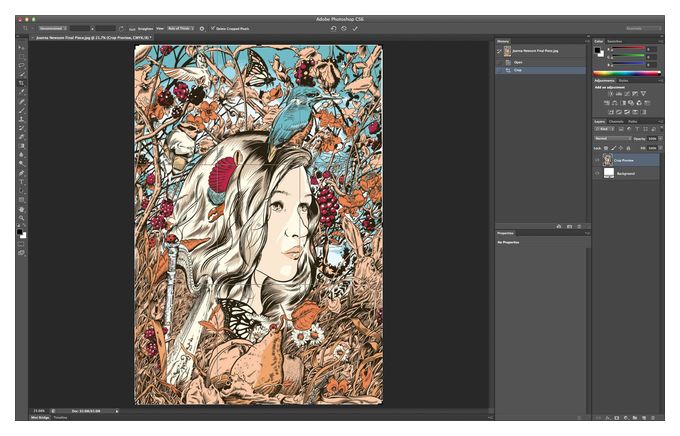Add an Exposure adjustment

635,94
